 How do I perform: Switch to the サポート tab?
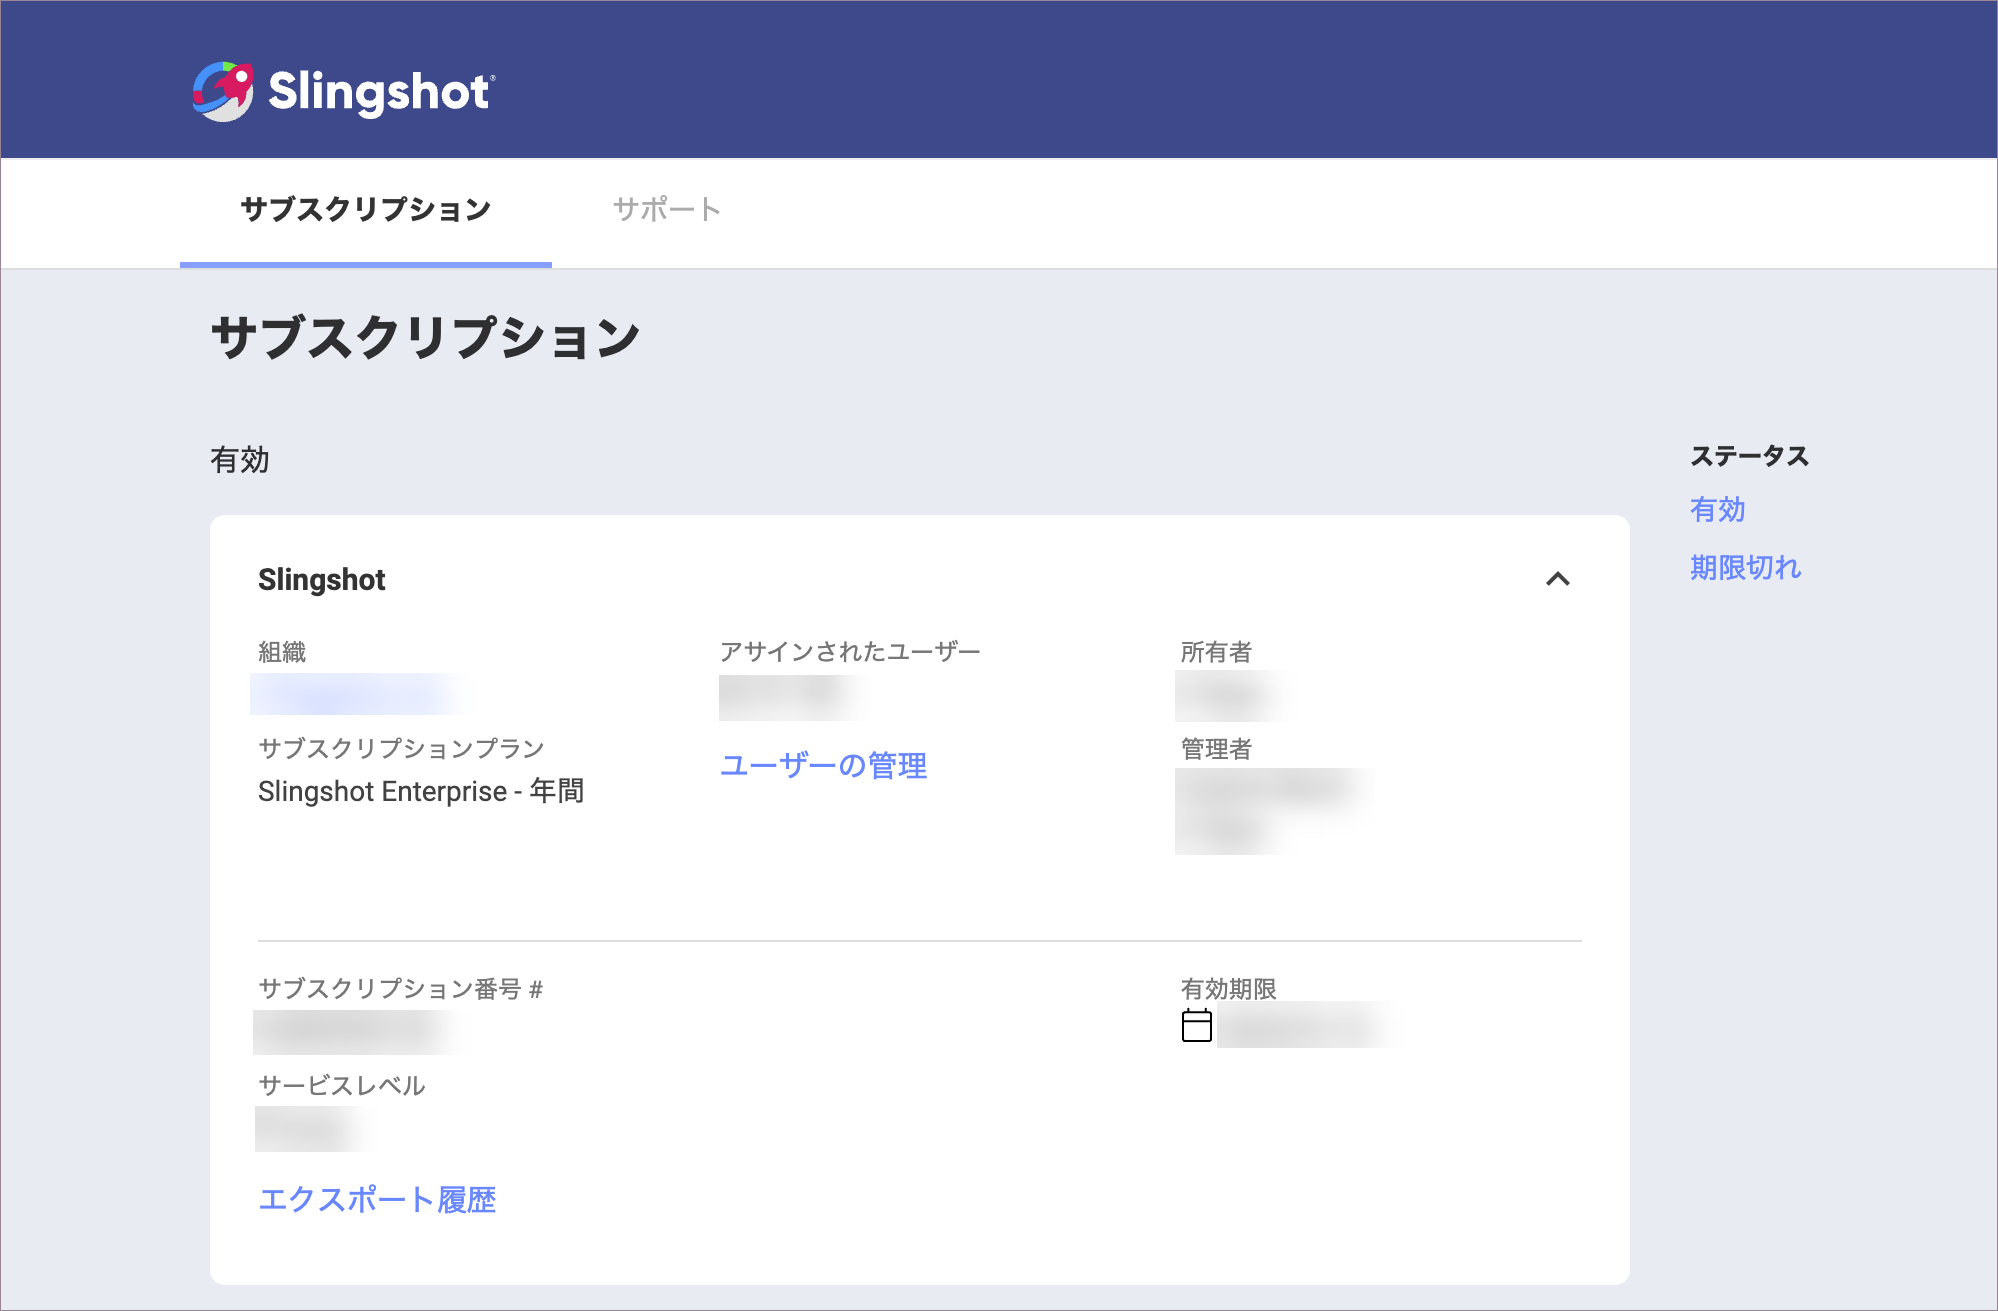(666, 209)
